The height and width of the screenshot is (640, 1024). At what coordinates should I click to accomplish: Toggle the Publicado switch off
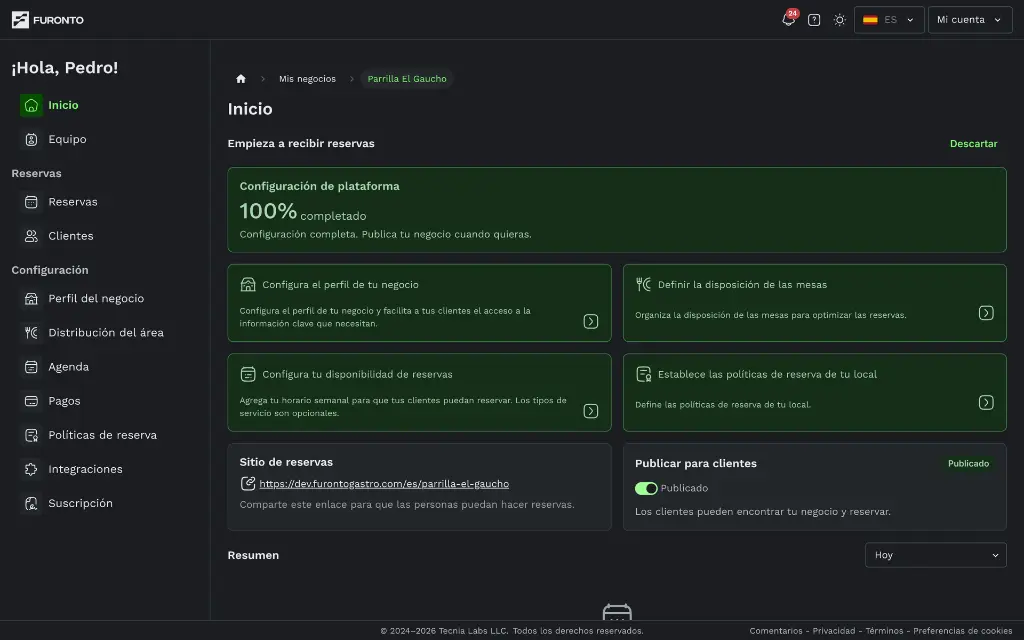[646, 488]
